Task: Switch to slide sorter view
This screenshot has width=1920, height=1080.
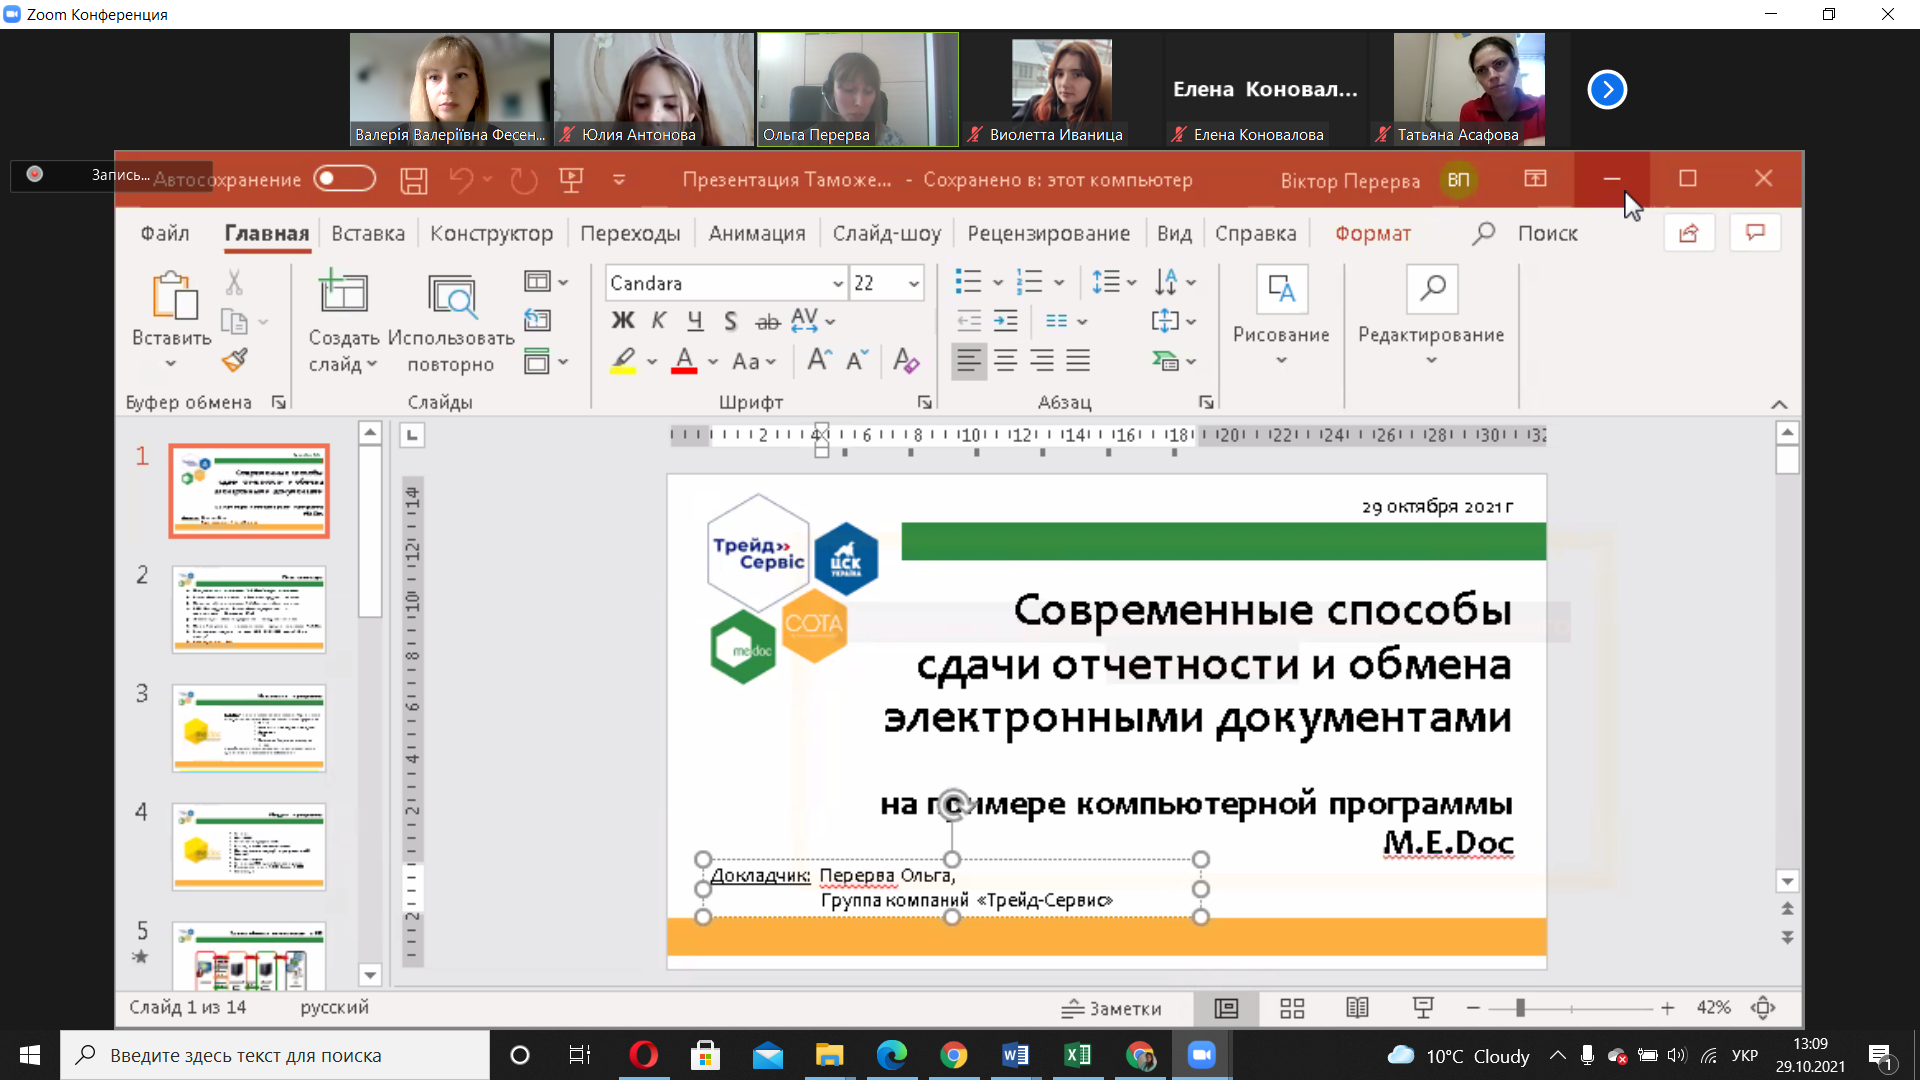Action: tap(1292, 1008)
